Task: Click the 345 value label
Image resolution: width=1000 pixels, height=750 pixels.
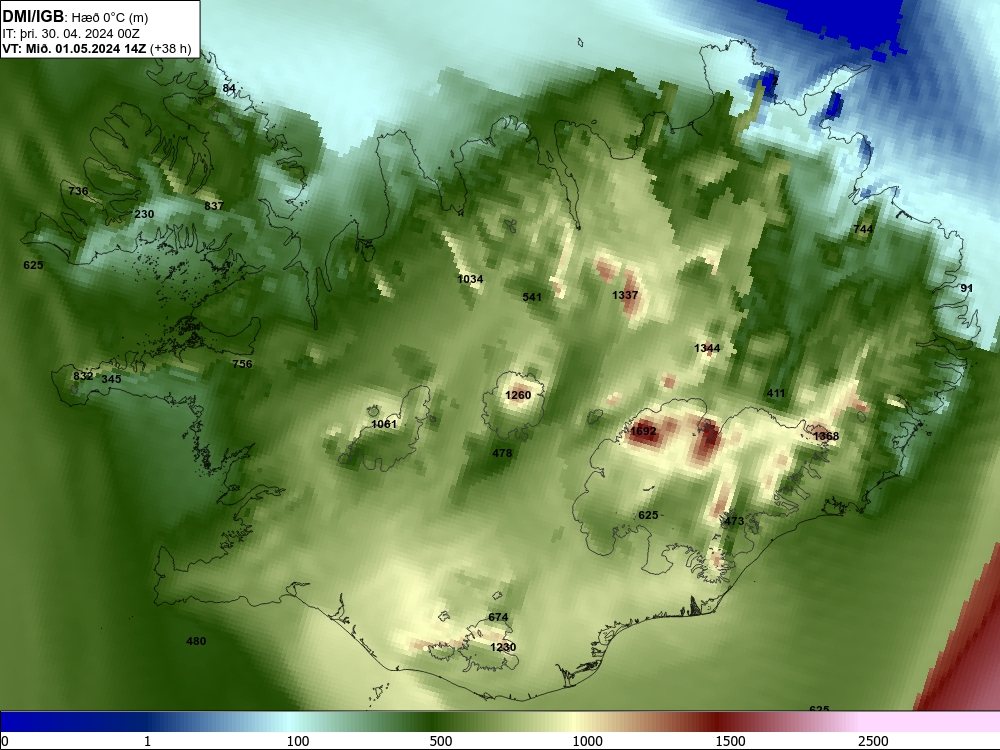Action: 111,379
